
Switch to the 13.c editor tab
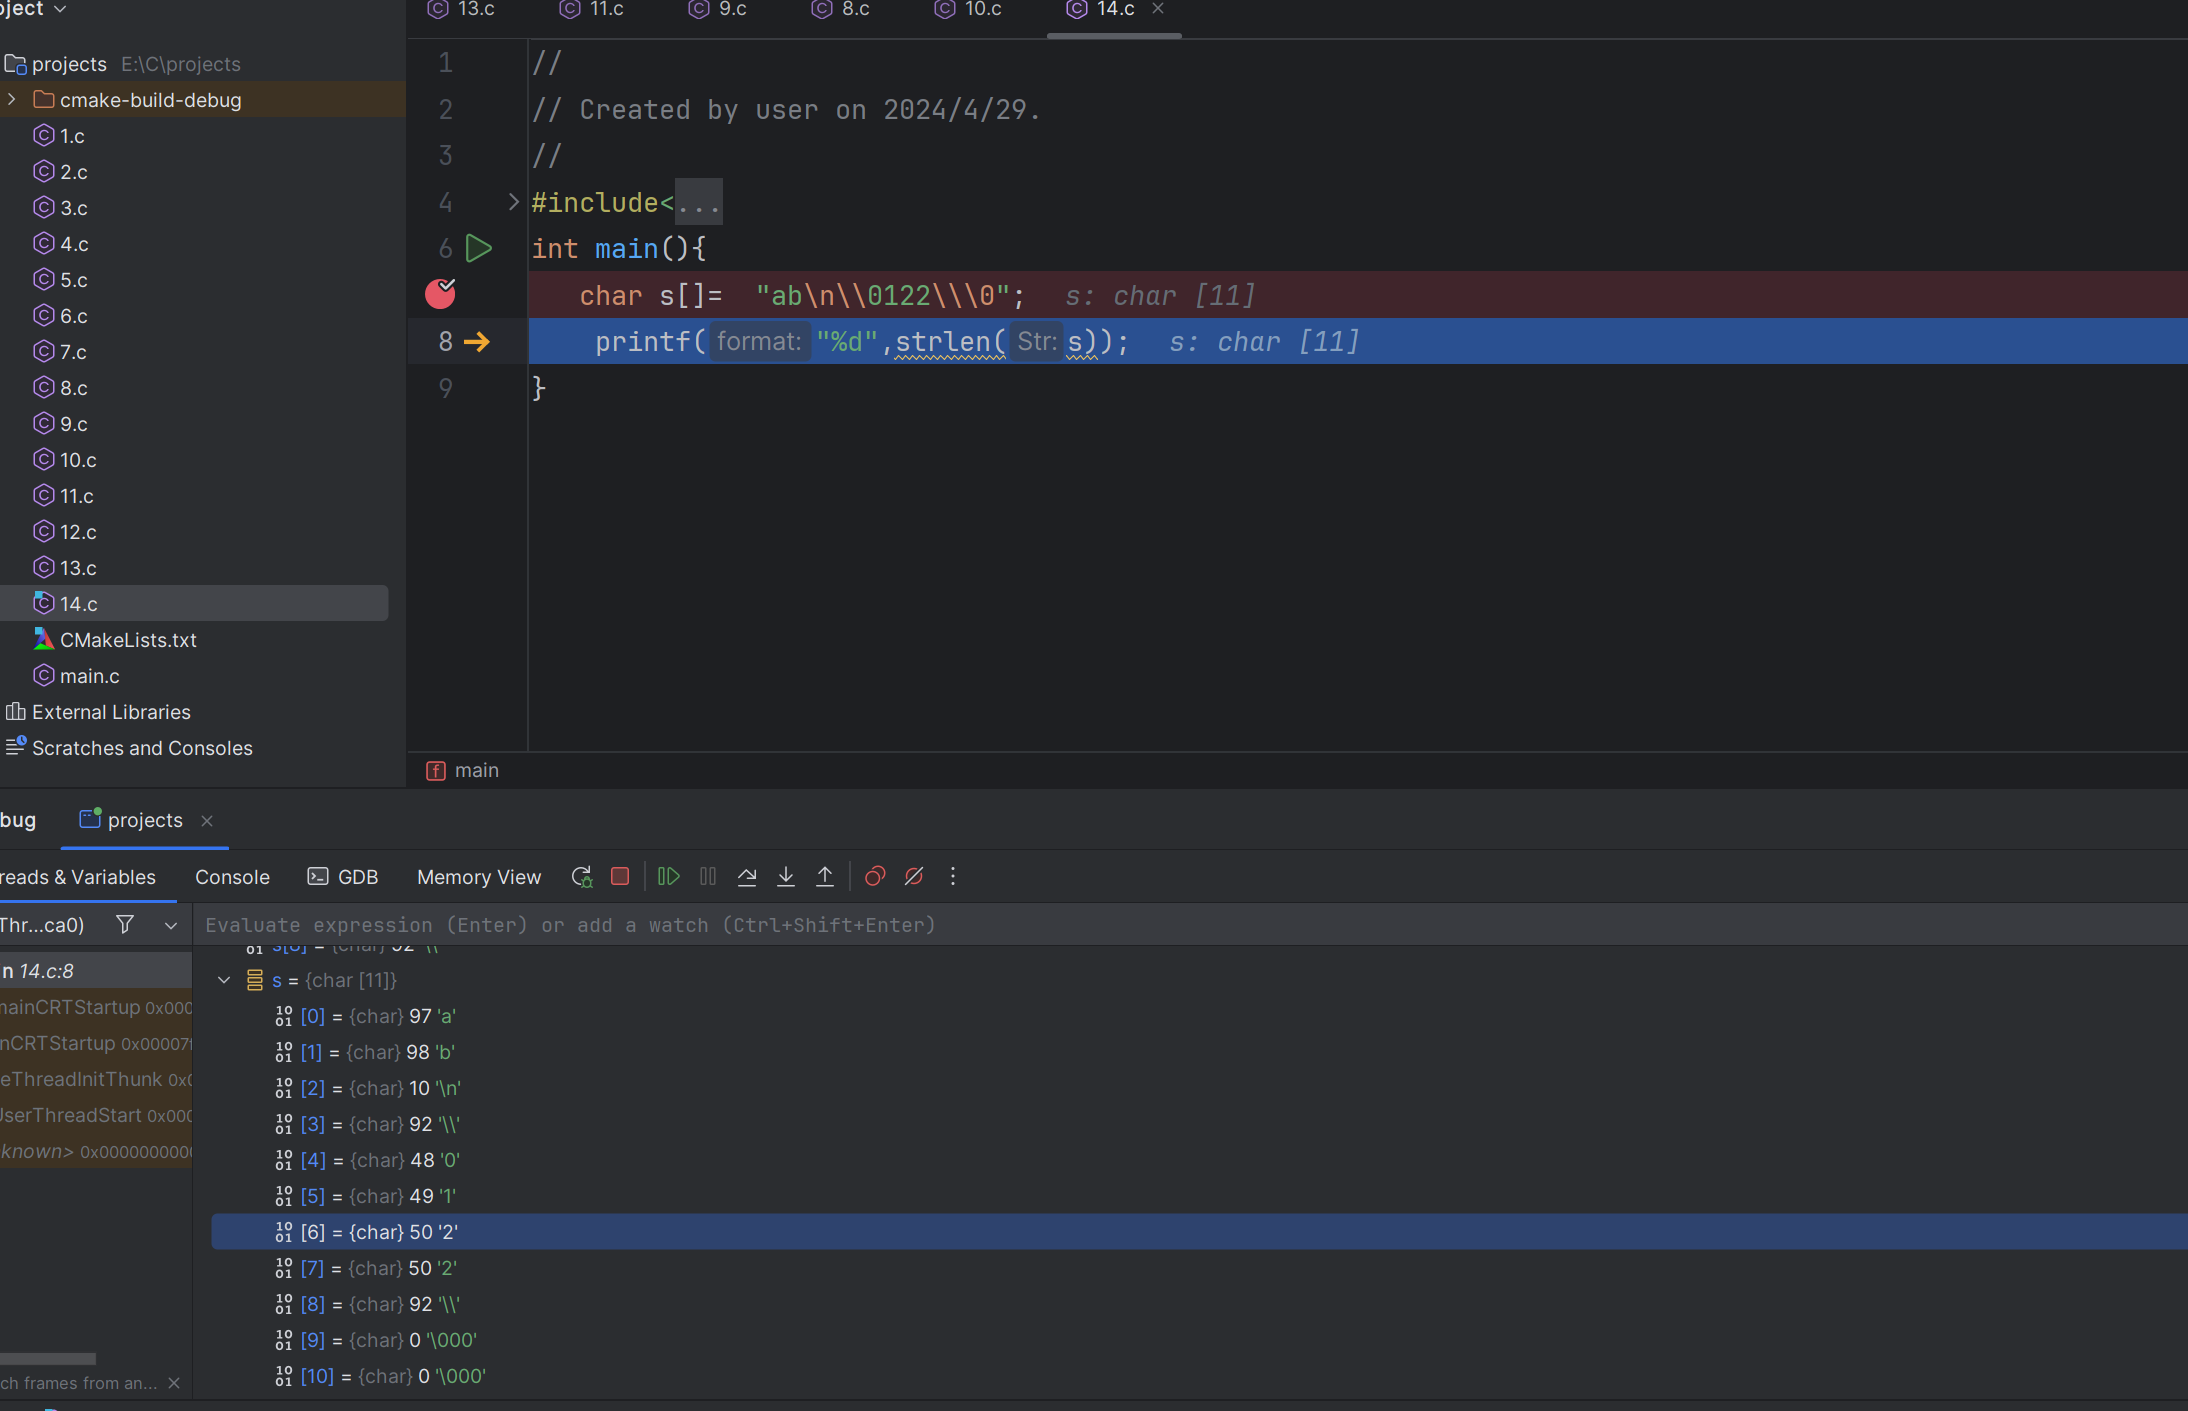click(462, 10)
